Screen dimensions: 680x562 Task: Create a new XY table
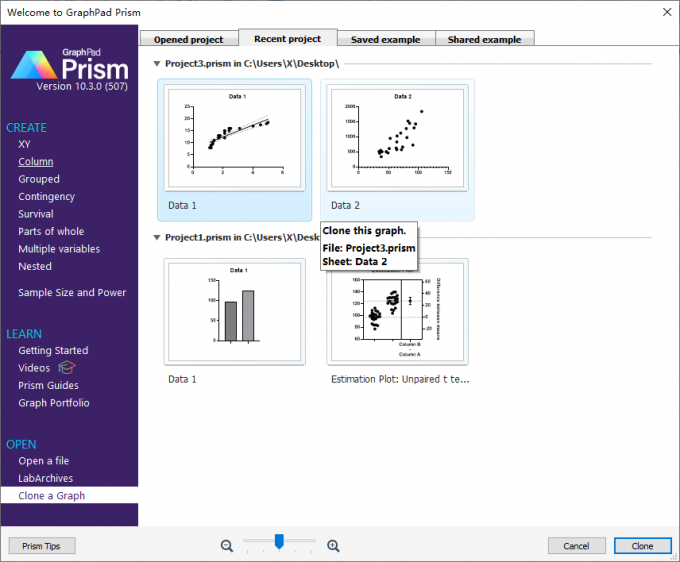tap(24, 144)
